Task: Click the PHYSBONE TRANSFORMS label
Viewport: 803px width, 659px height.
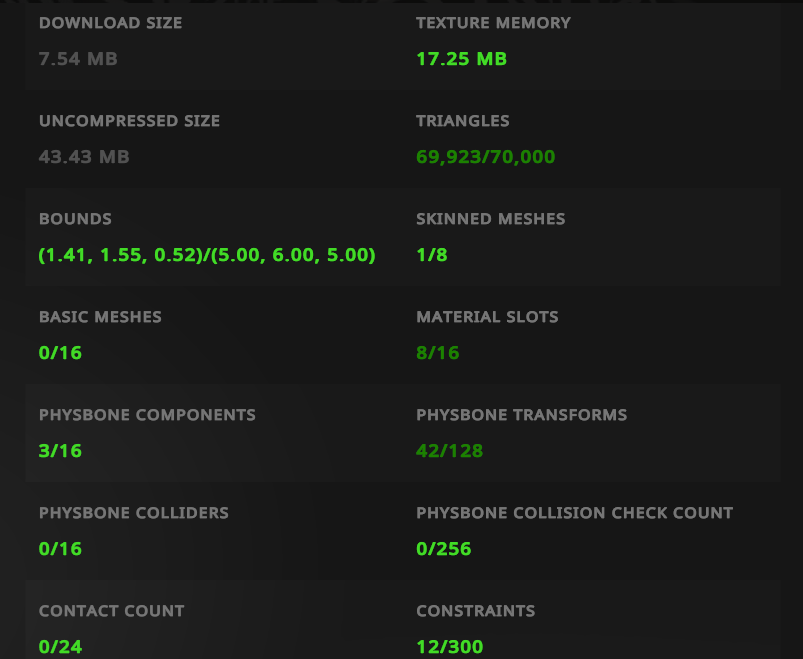Action: [521, 415]
